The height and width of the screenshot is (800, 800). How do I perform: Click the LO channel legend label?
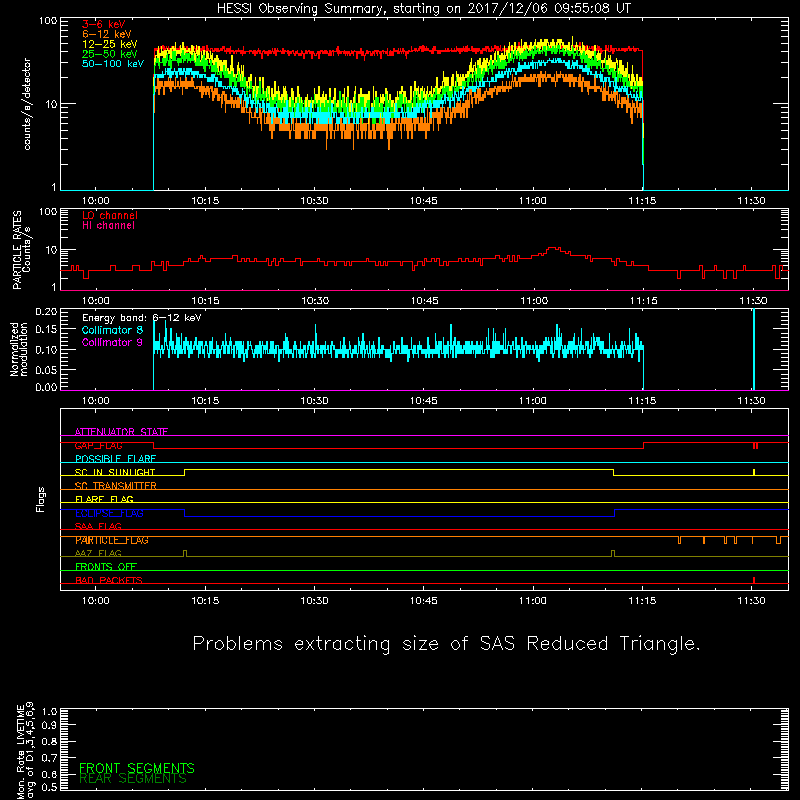[x=110, y=215]
